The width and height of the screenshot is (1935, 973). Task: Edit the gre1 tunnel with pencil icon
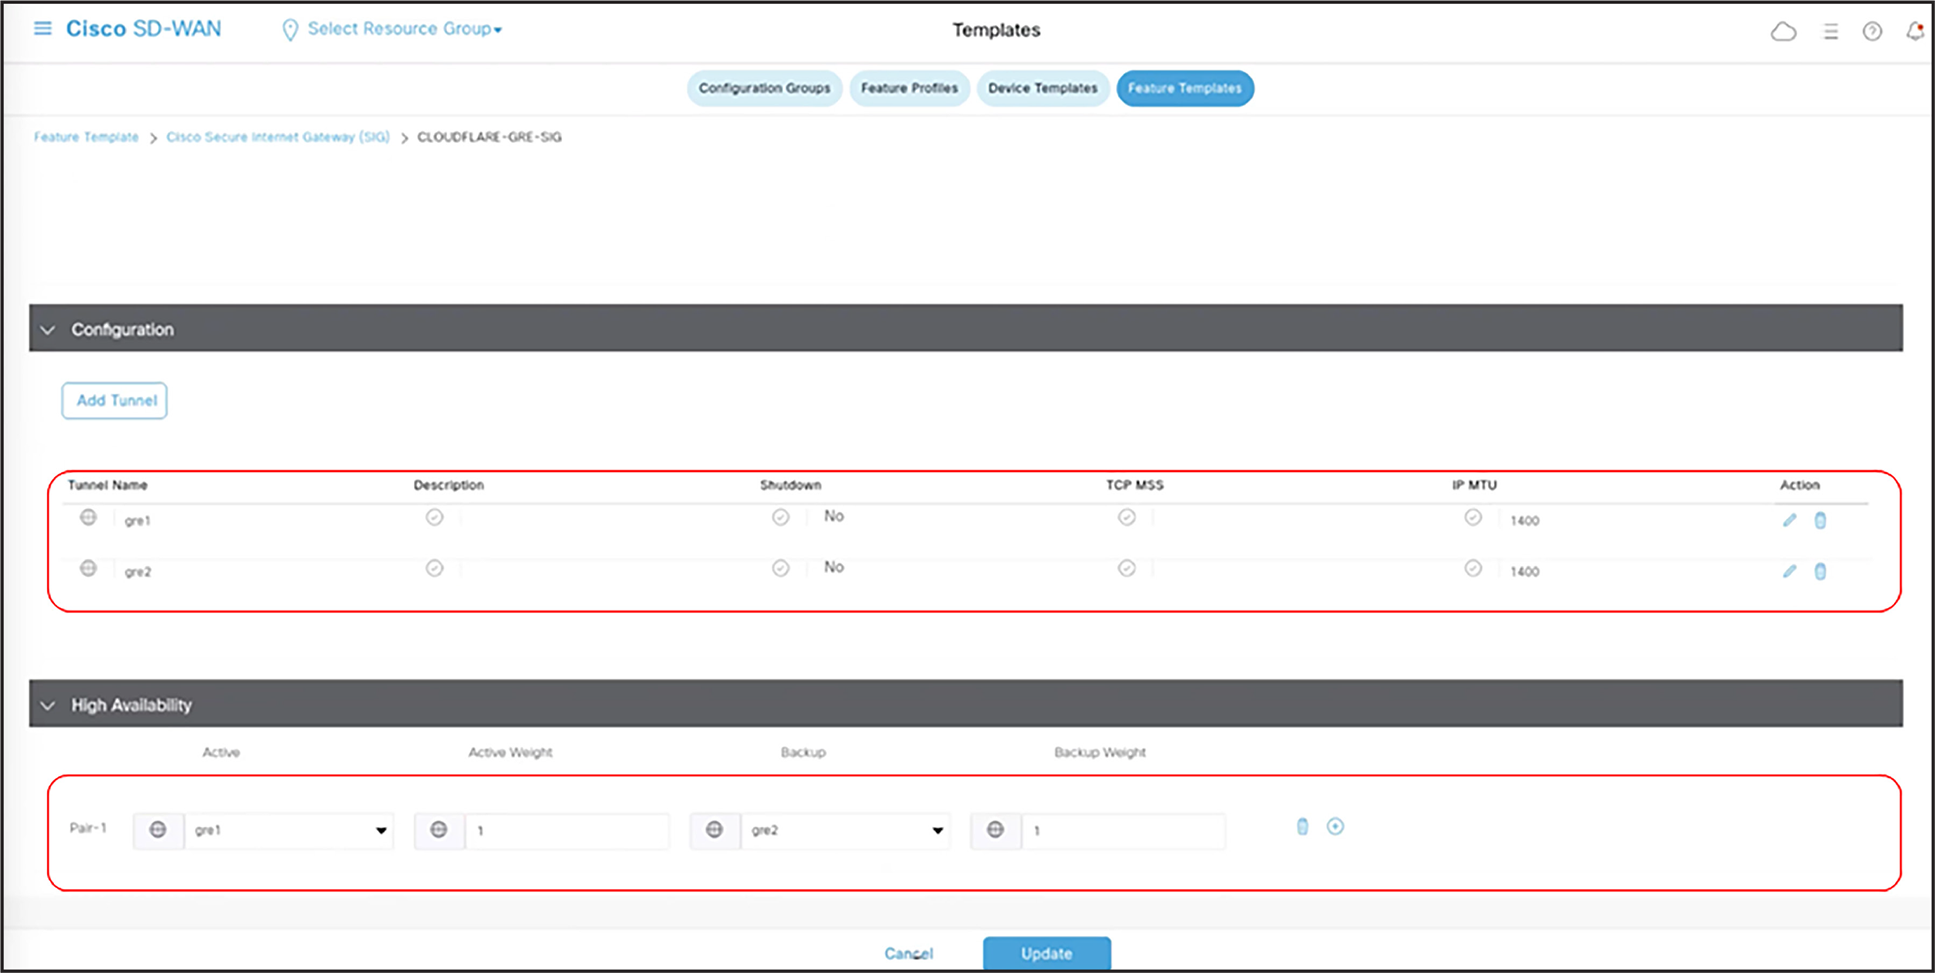click(1789, 520)
